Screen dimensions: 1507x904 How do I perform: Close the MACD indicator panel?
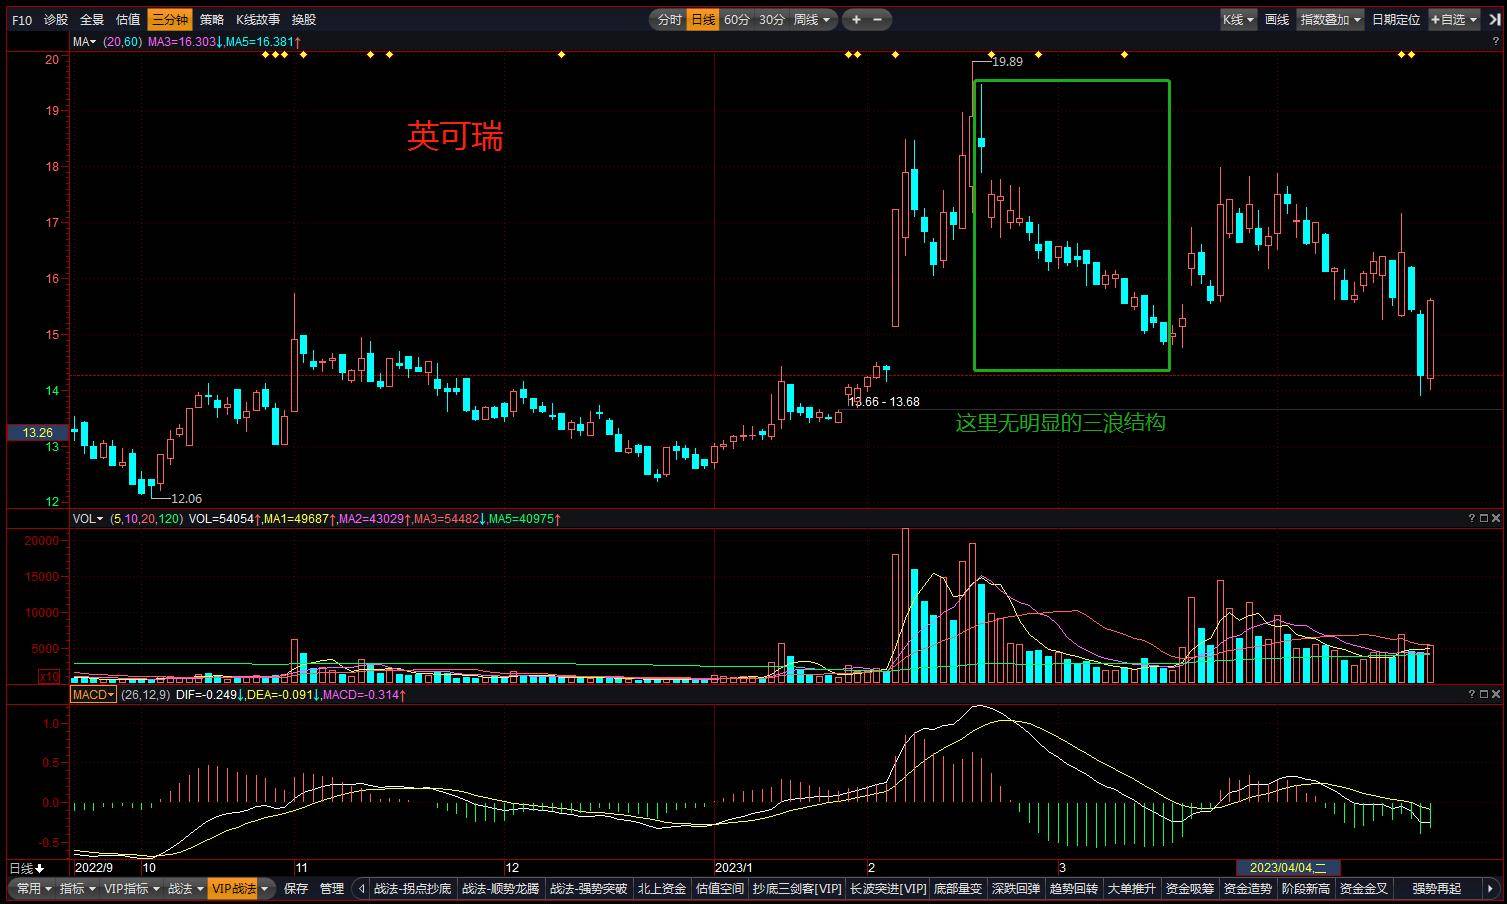click(x=1496, y=694)
